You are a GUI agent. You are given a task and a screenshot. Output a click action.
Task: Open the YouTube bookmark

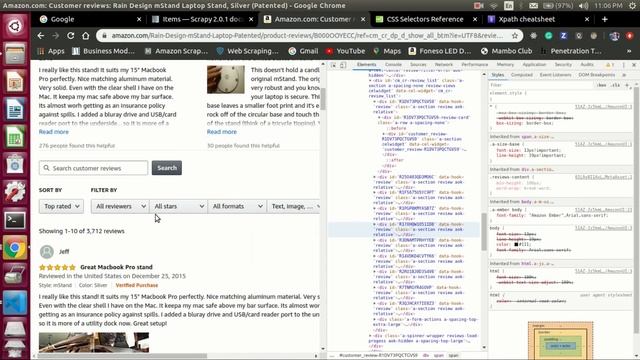coord(345,51)
